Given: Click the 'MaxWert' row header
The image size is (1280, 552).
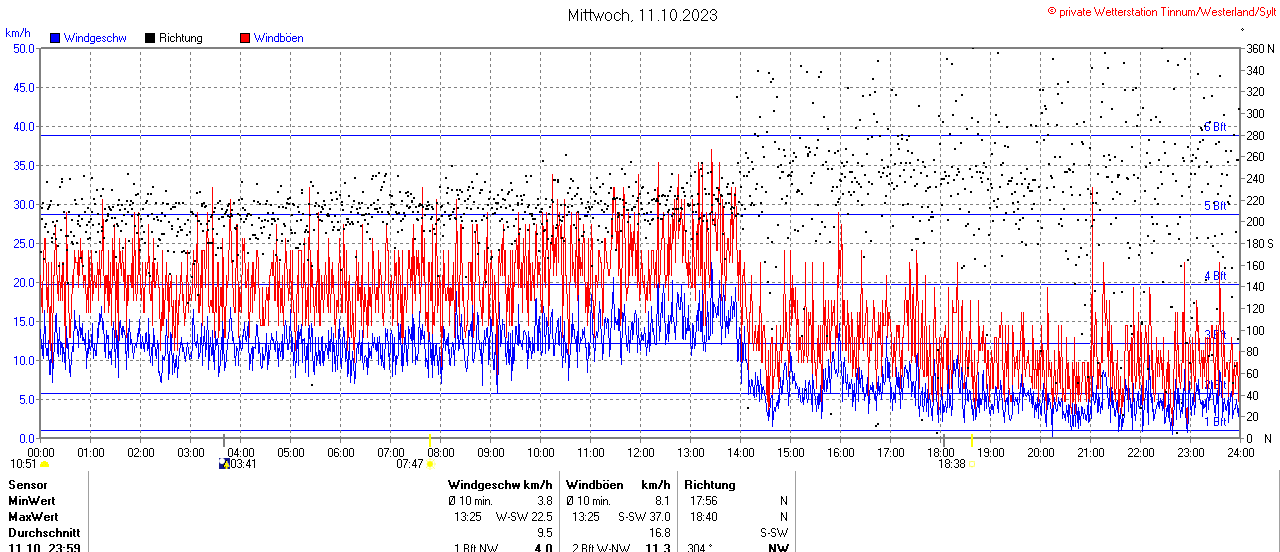Looking at the screenshot, I should coord(33,517).
